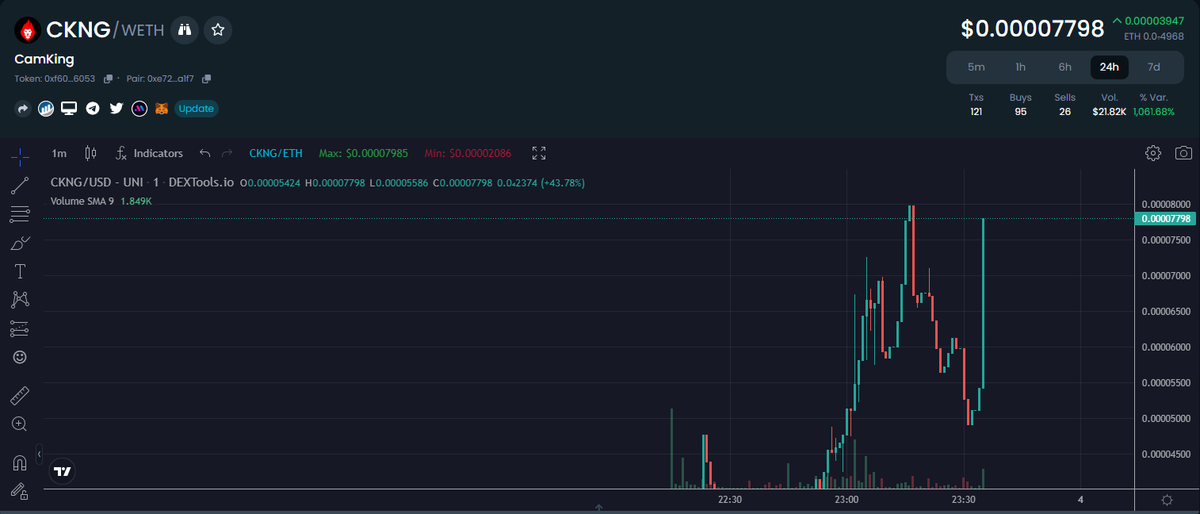Click the share arrow icon
Image resolution: width=1200 pixels, height=514 pixels.
[22, 108]
